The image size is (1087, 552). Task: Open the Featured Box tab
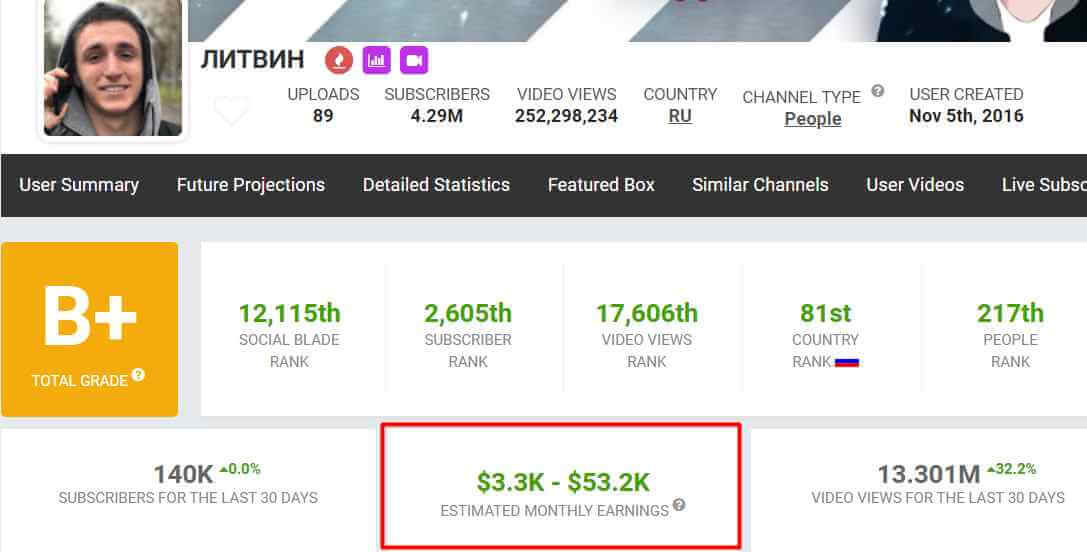(x=601, y=185)
